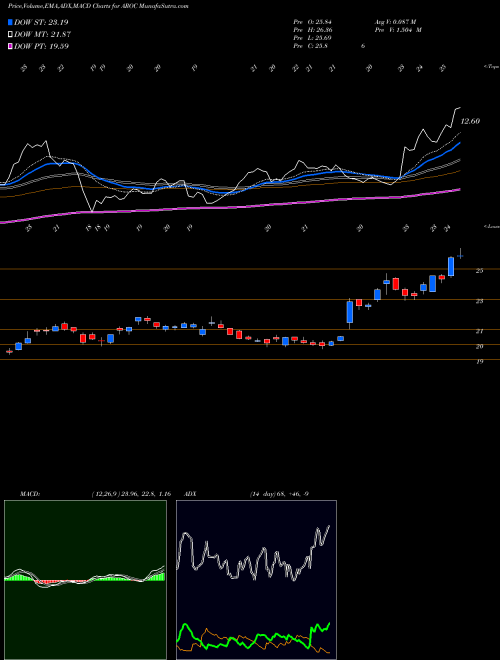Click the blue DOW ST legend swatch
500x660 pixels.
[10, 22]
